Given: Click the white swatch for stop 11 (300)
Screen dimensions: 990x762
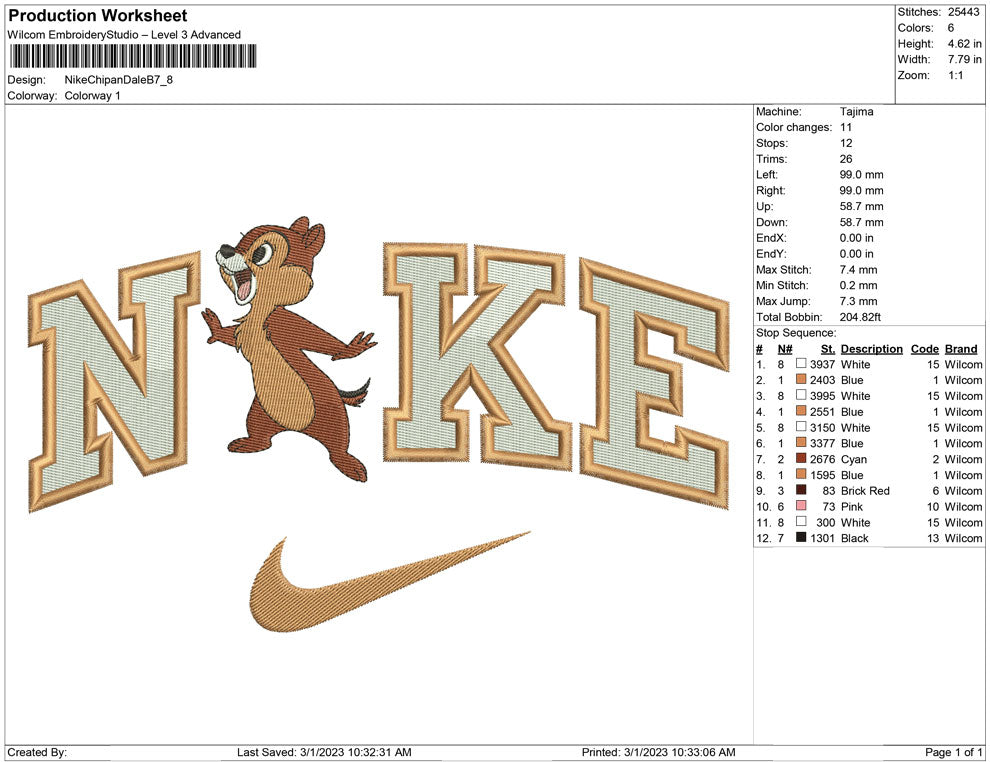Looking at the screenshot, I should tap(801, 521).
